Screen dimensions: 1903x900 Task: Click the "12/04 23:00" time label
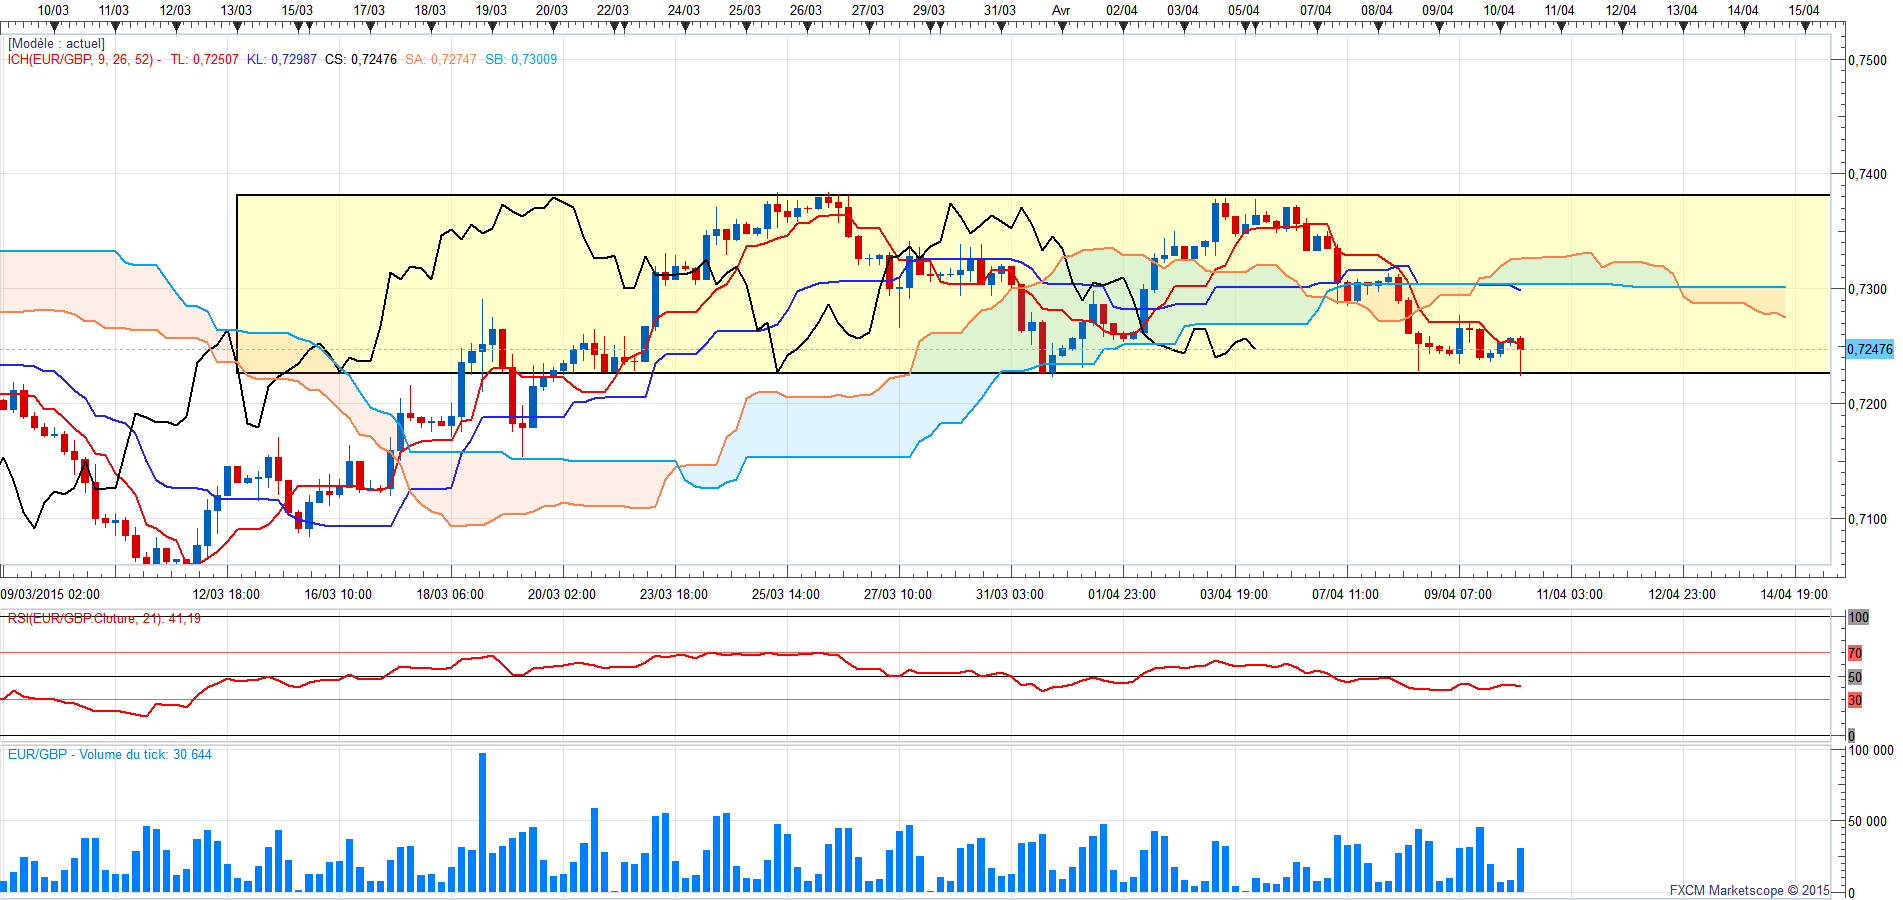click(x=1682, y=594)
